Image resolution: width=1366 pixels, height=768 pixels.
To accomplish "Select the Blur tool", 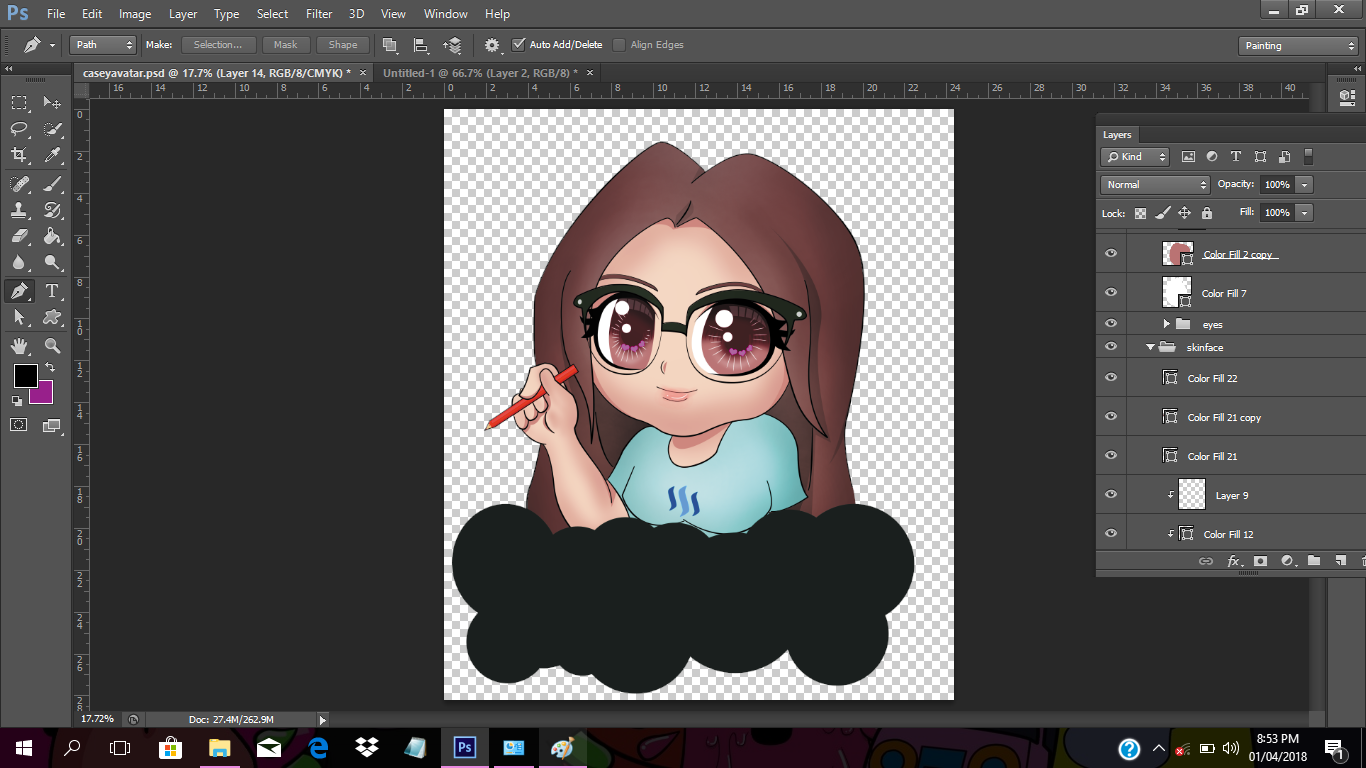I will (19, 263).
